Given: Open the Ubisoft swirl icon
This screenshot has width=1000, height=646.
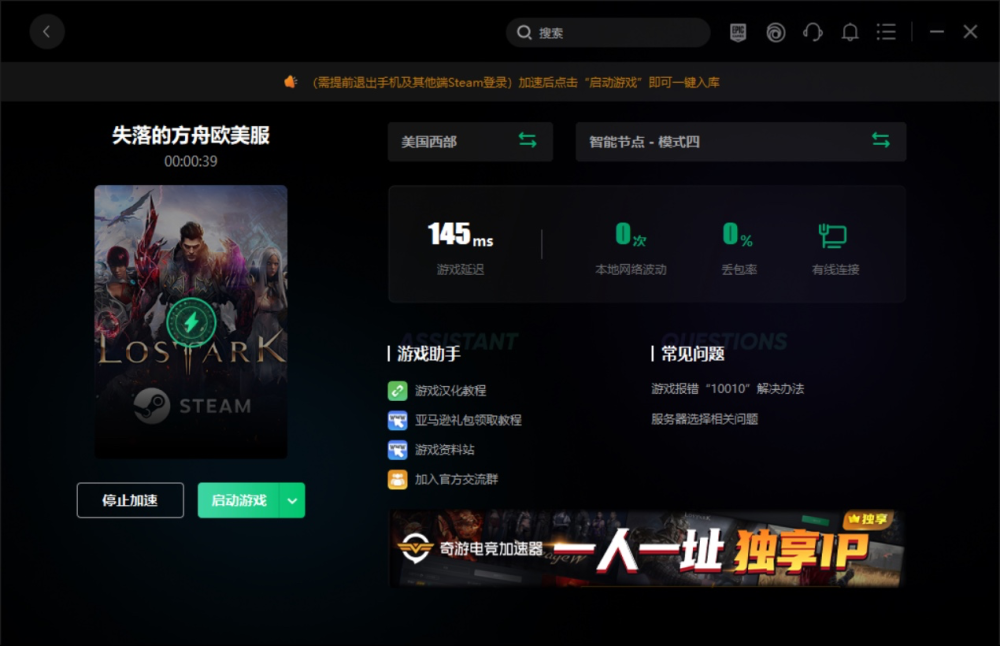Looking at the screenshot, I should point(776,33).
